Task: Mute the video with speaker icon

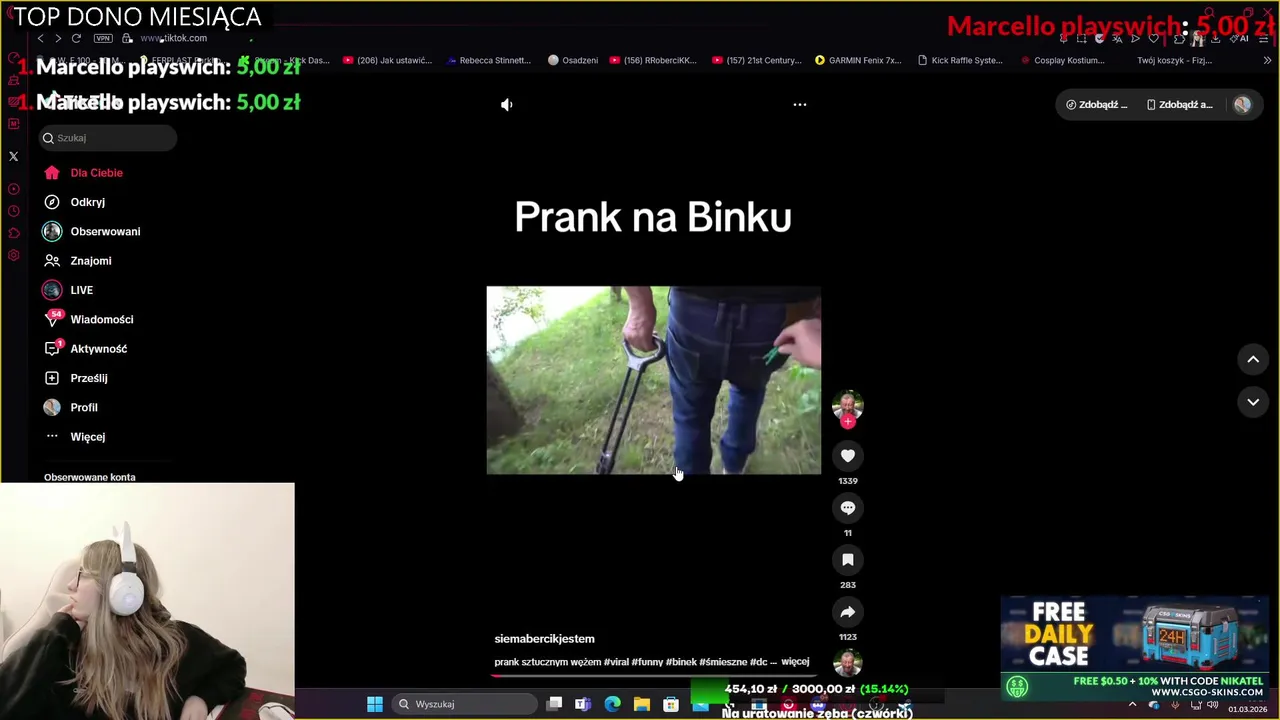Action: coord(507,104)
